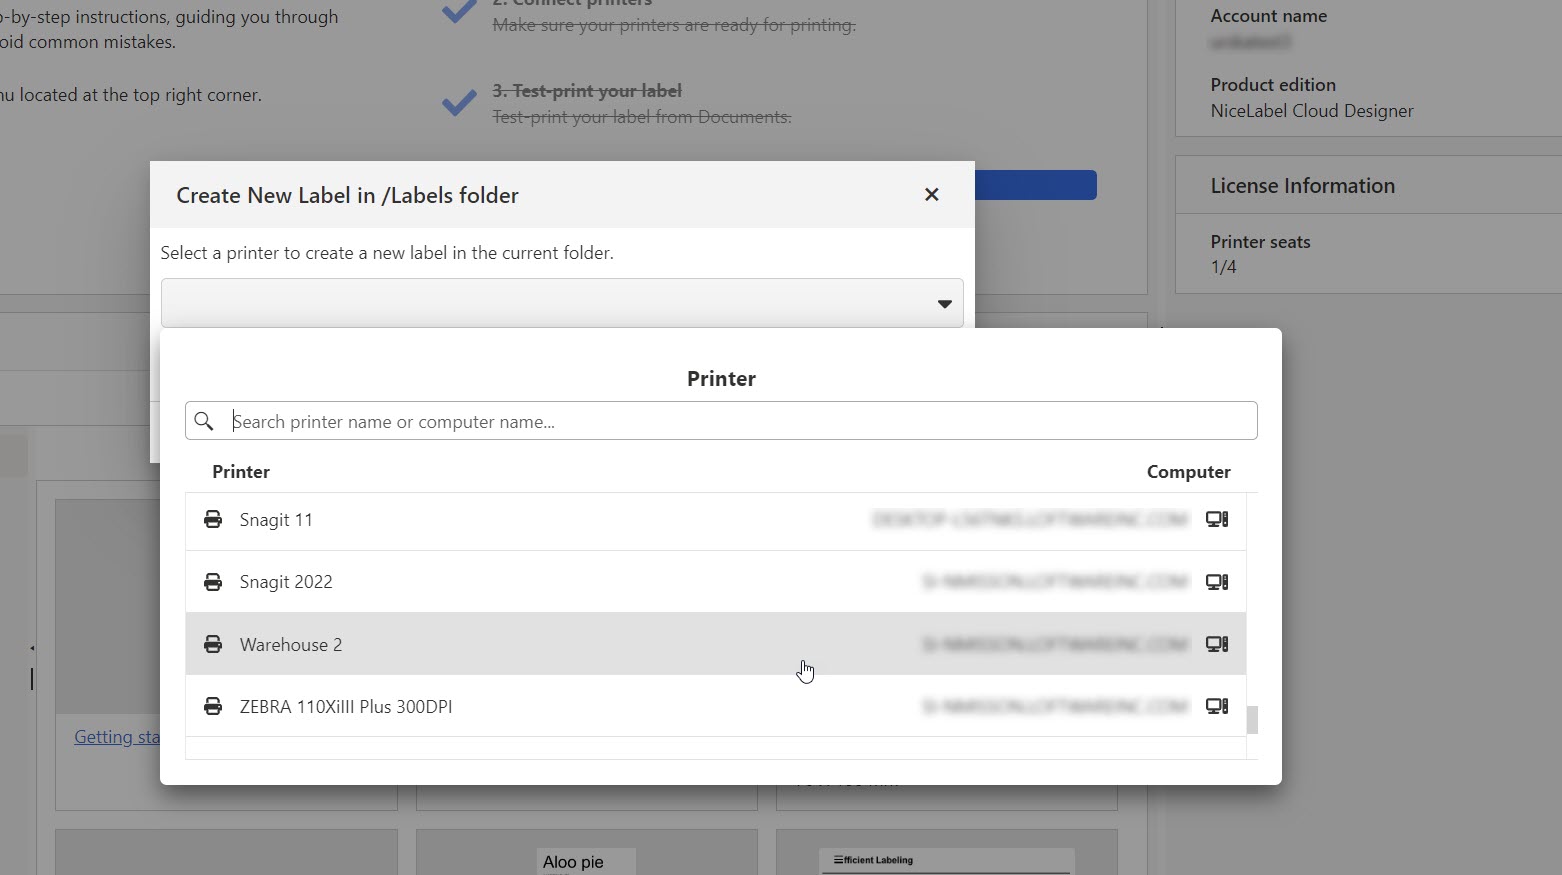Image resolution: width=1562 pixels, height=875 pixels.
Task: Focus the search printer name field
Action: click(x=740, y=421)
